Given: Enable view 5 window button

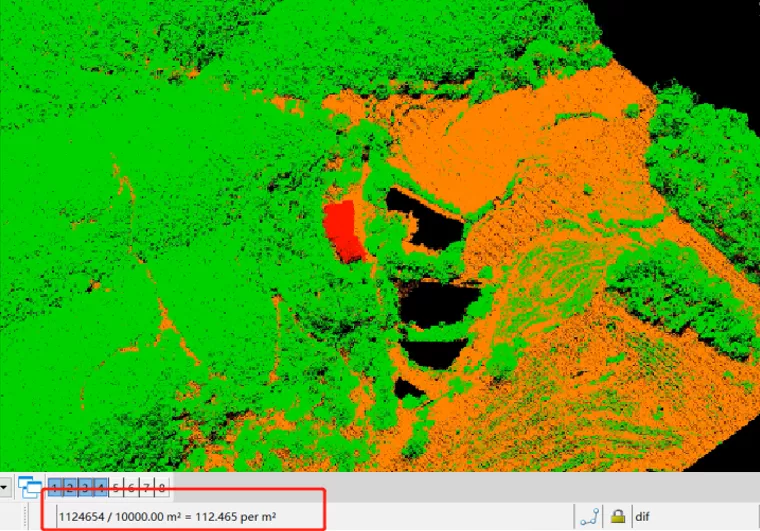Looking at the screenshot, I should [x=116, y=487].
